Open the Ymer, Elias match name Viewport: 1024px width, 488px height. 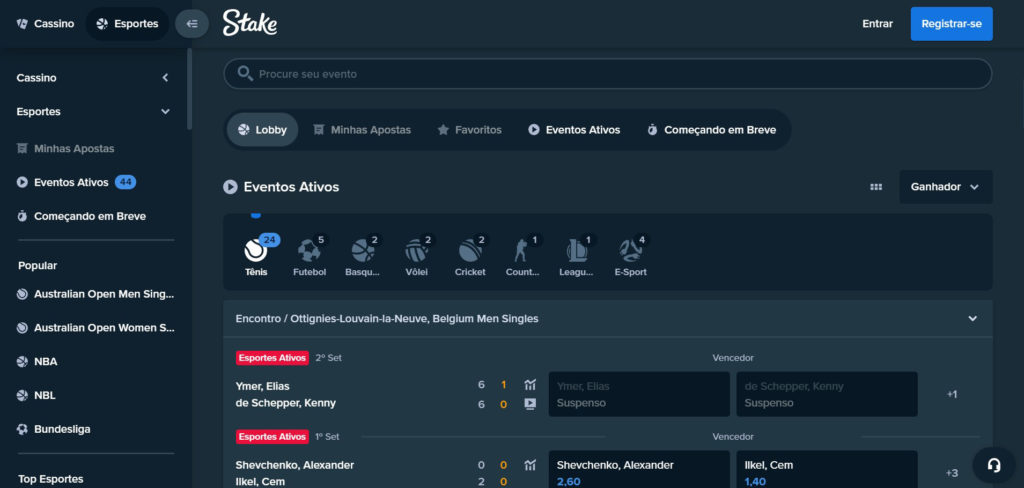tap(263, 386)
